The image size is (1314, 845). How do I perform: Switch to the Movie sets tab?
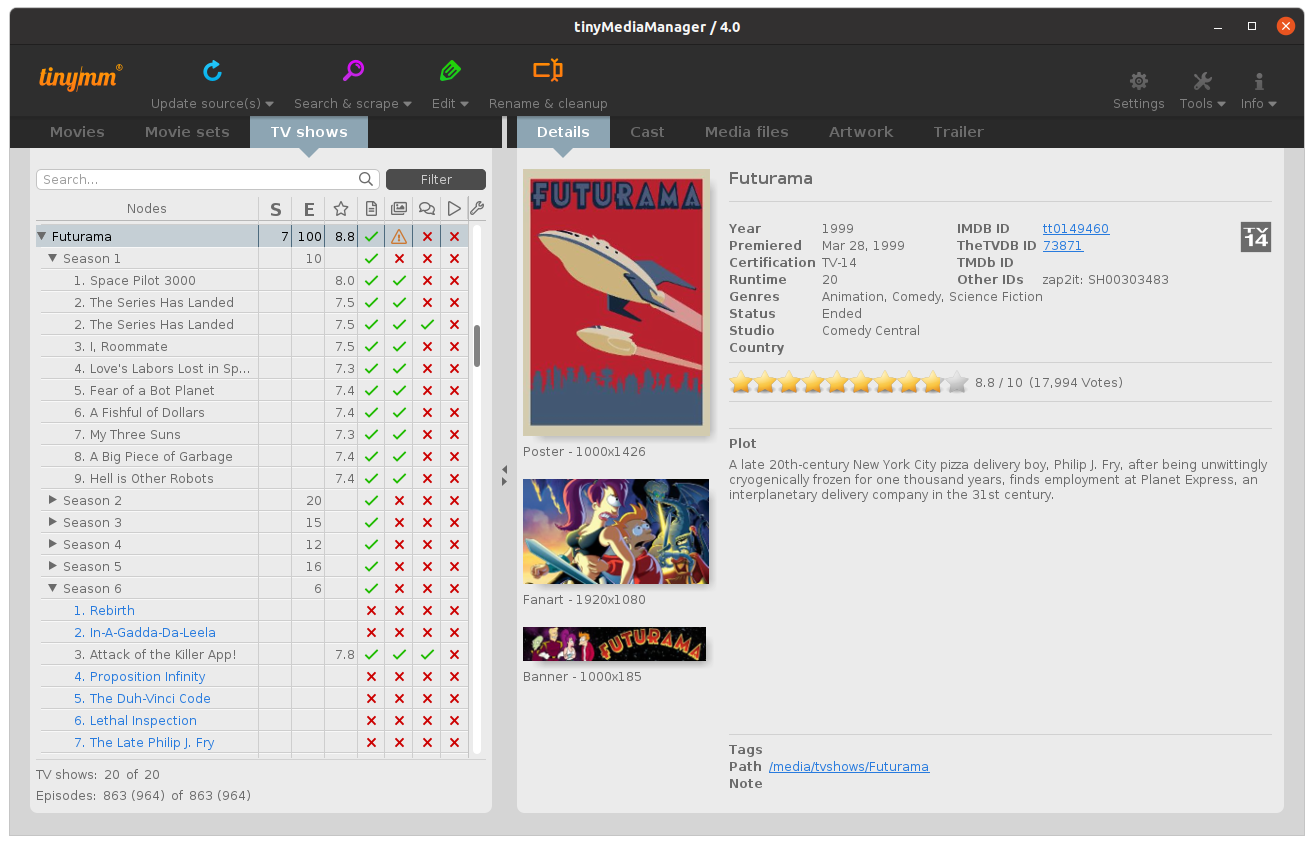(187, 132)
